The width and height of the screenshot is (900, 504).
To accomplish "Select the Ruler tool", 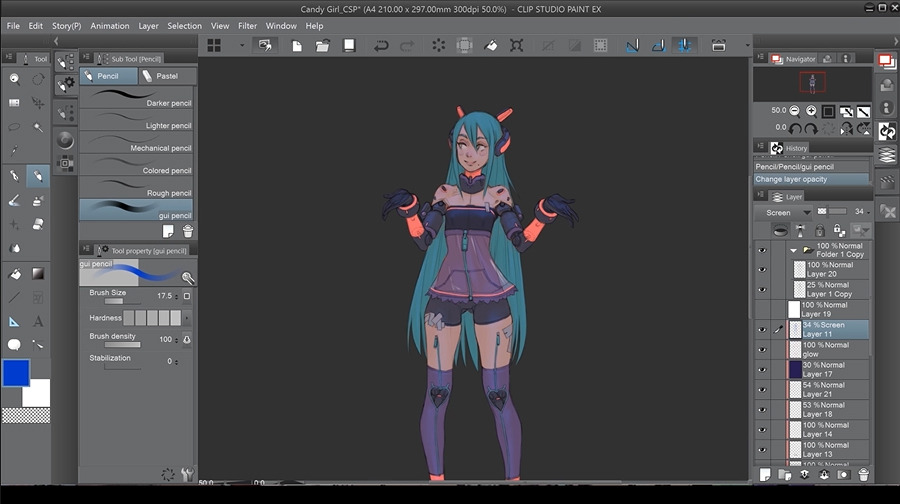I will coord(14,321).
